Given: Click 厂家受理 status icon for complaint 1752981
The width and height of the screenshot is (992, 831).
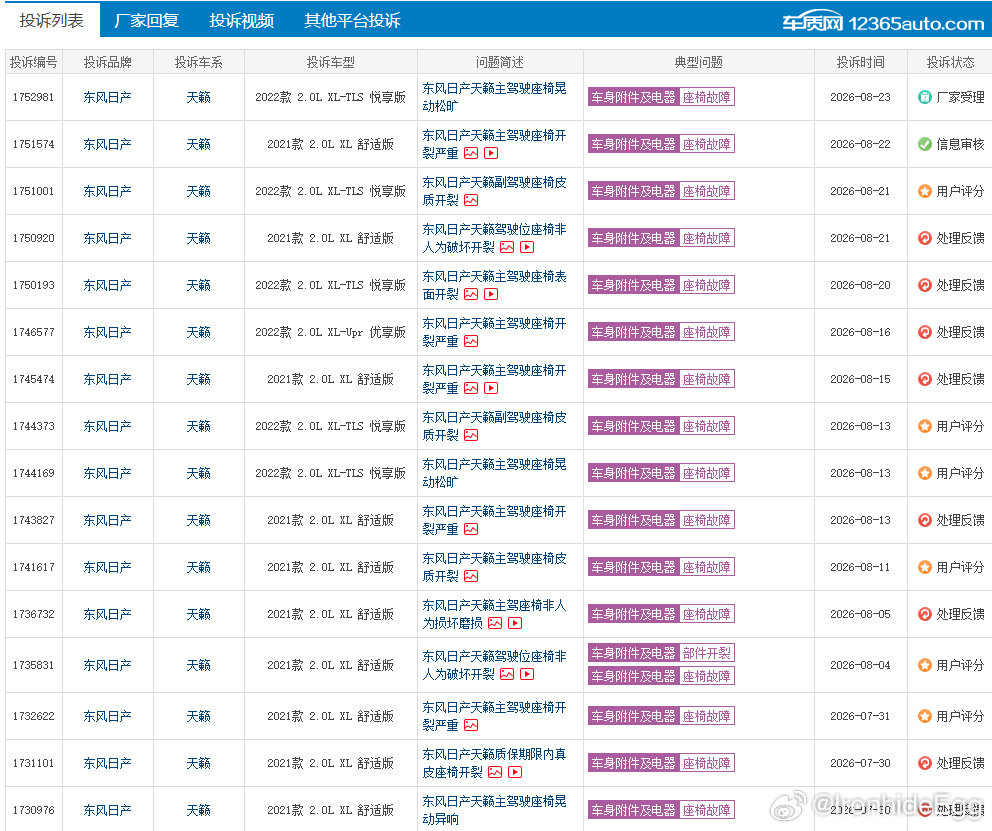Looking at the screenshot, I should click(924, 97).
